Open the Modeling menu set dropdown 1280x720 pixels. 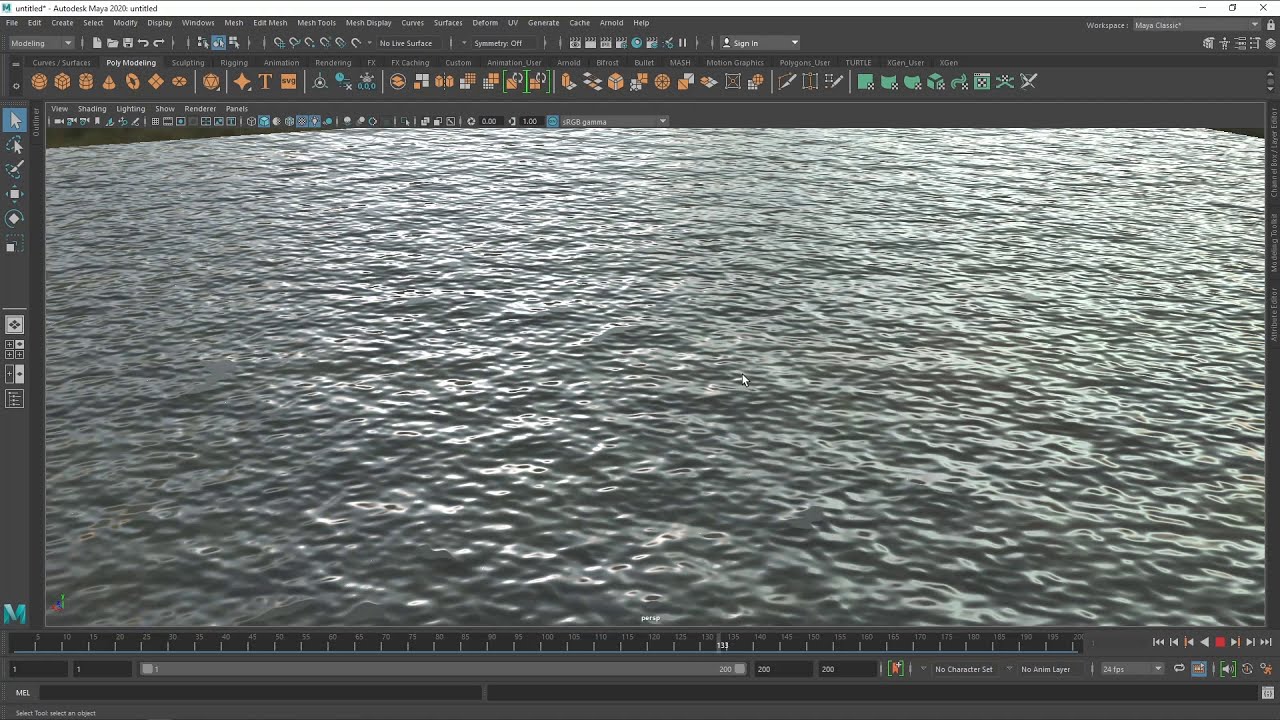point(41,43)
